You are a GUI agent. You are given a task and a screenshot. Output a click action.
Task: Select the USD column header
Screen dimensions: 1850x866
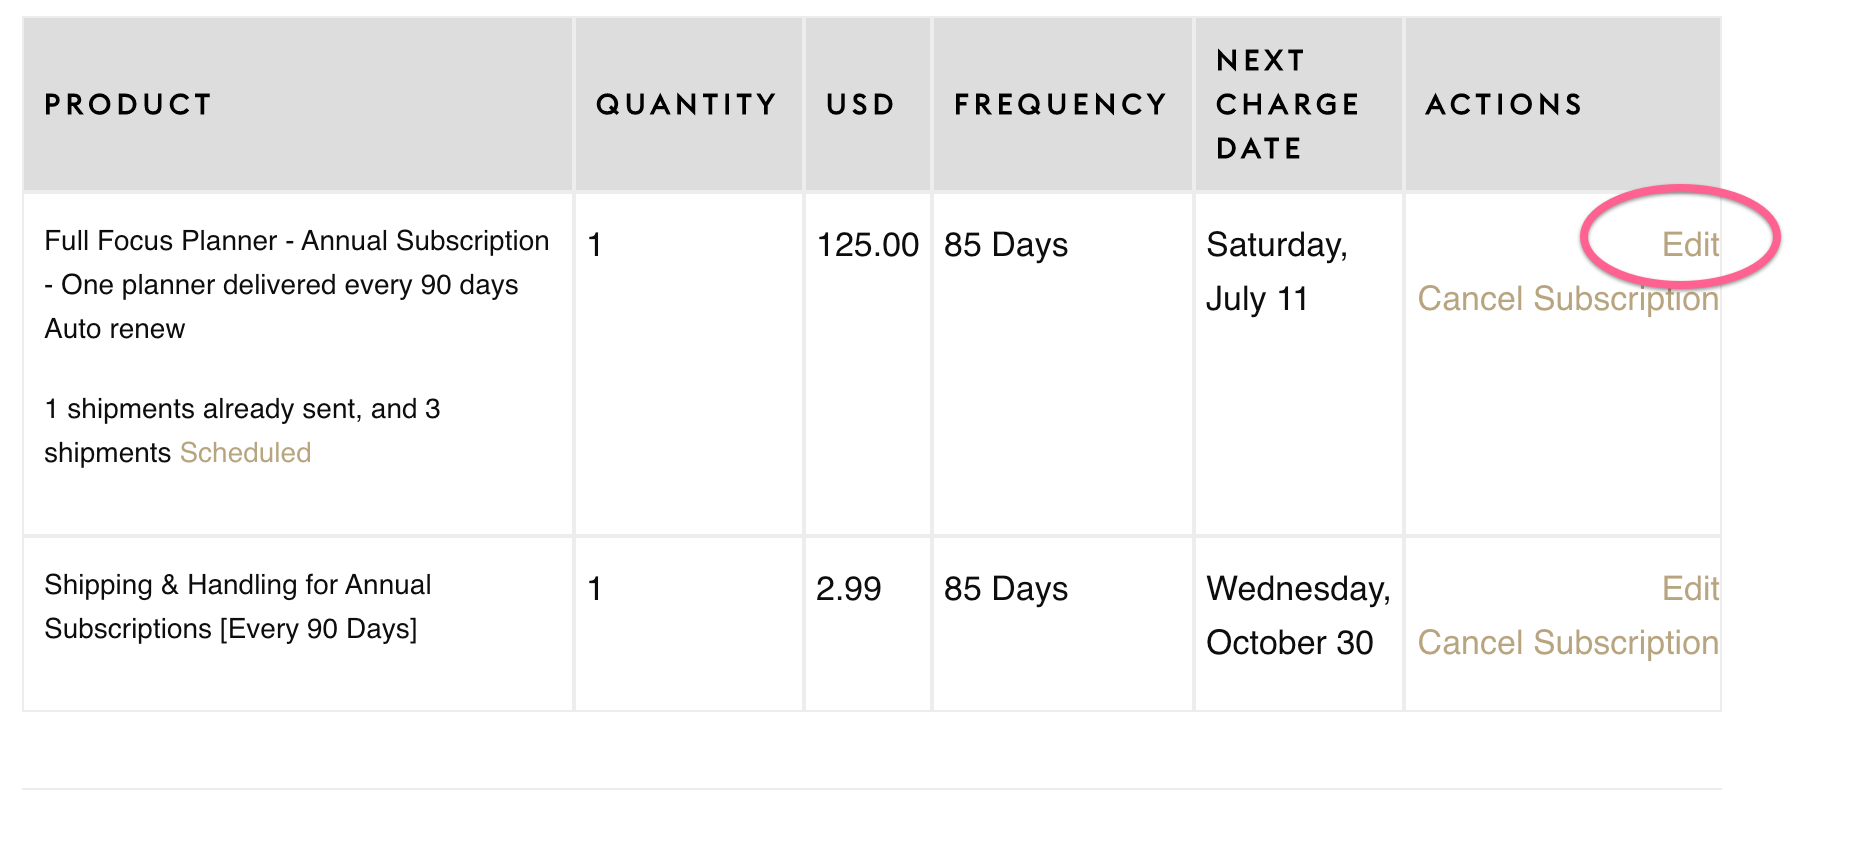pos(860,105)
